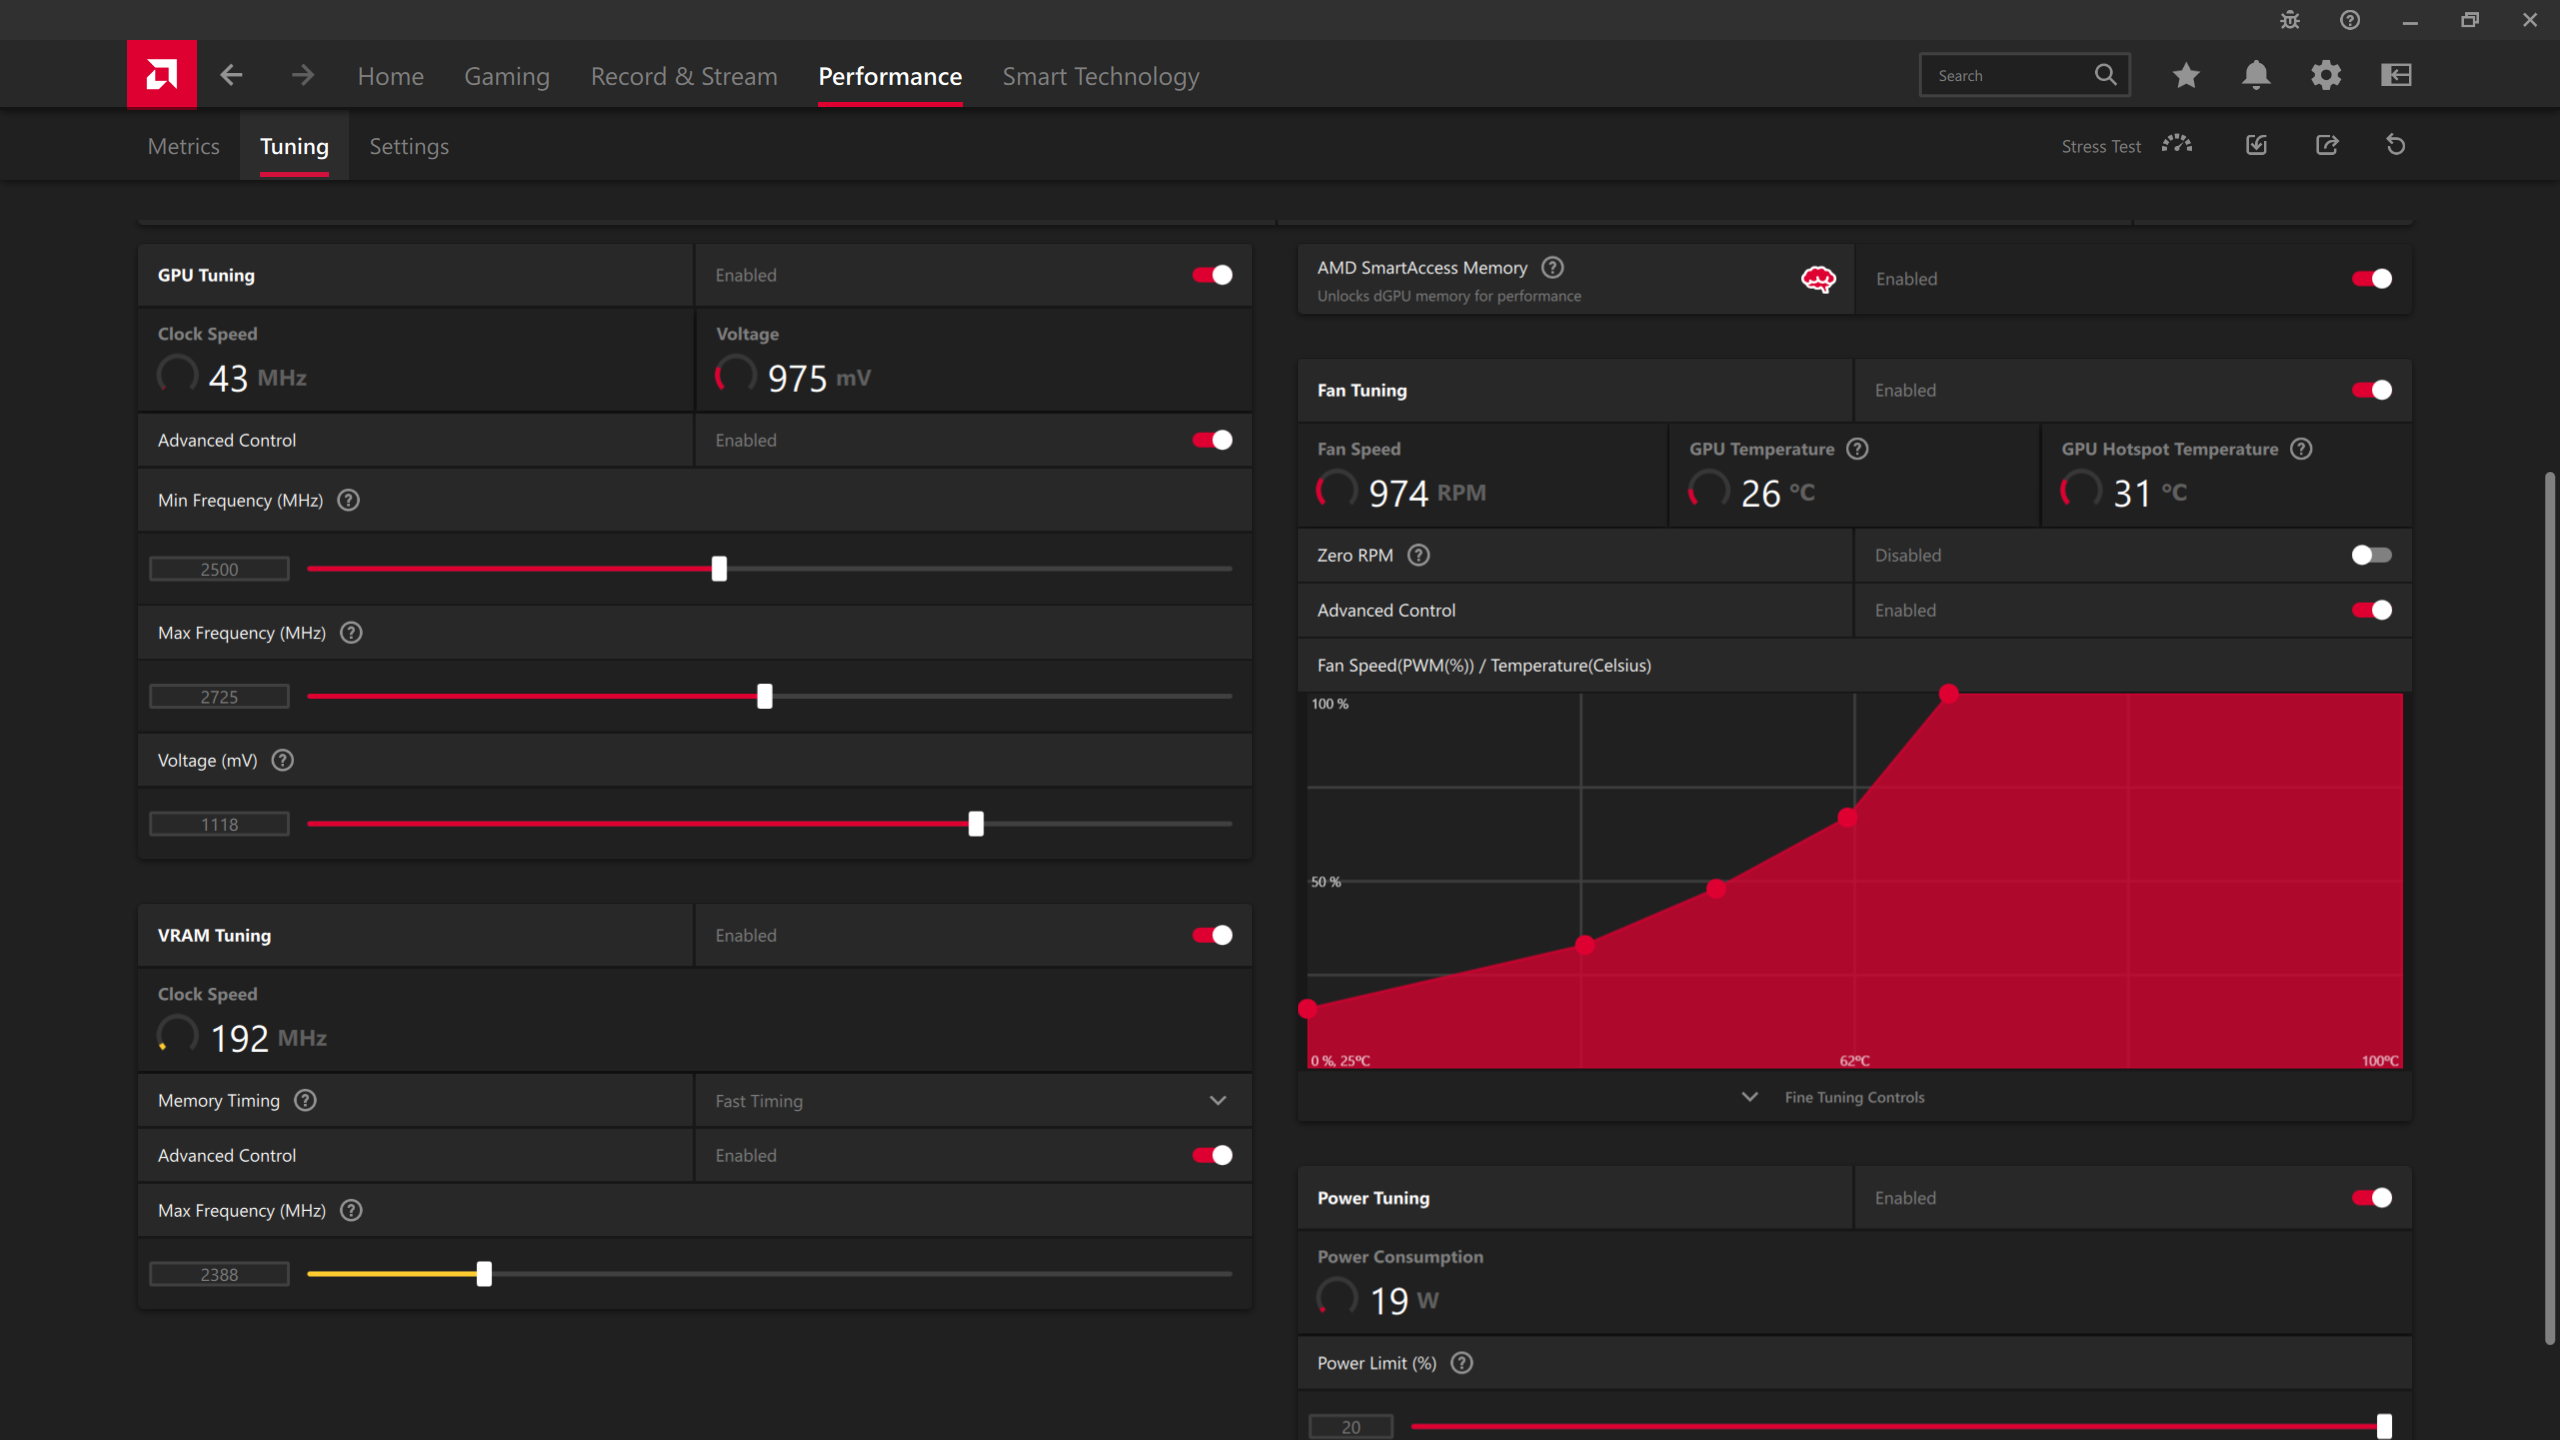
Task: Toggle Fan Advanced Control switch
Action: [2372, 610]
